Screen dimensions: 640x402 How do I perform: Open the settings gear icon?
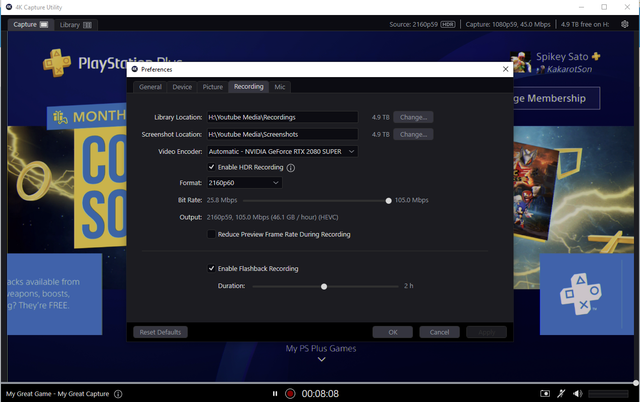pos(624,24)
